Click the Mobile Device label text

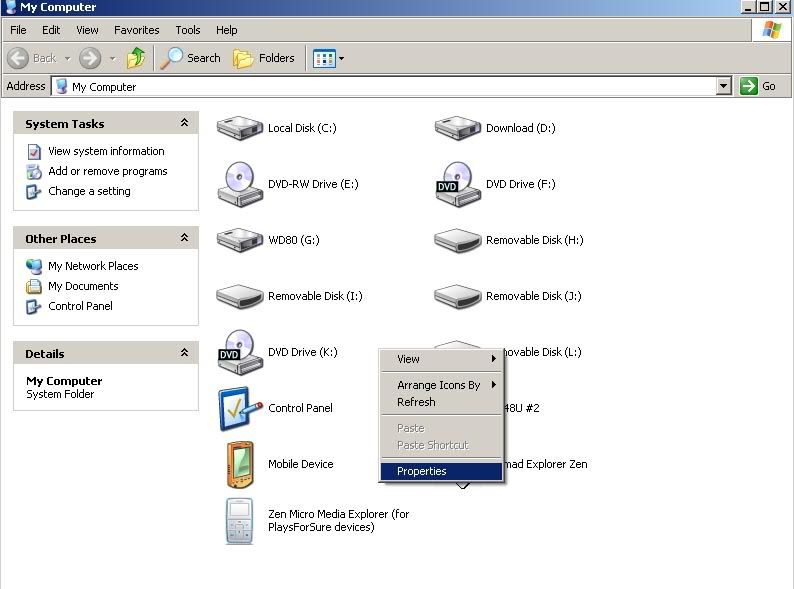(301, 464)
